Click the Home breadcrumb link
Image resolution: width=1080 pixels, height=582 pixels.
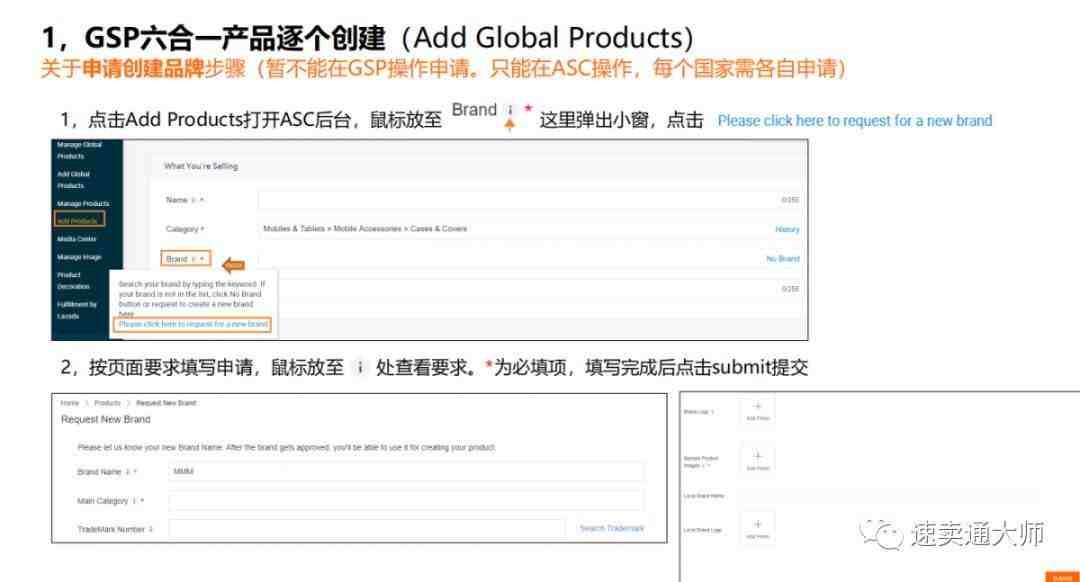pyautogui.click(x=70, y=403)
